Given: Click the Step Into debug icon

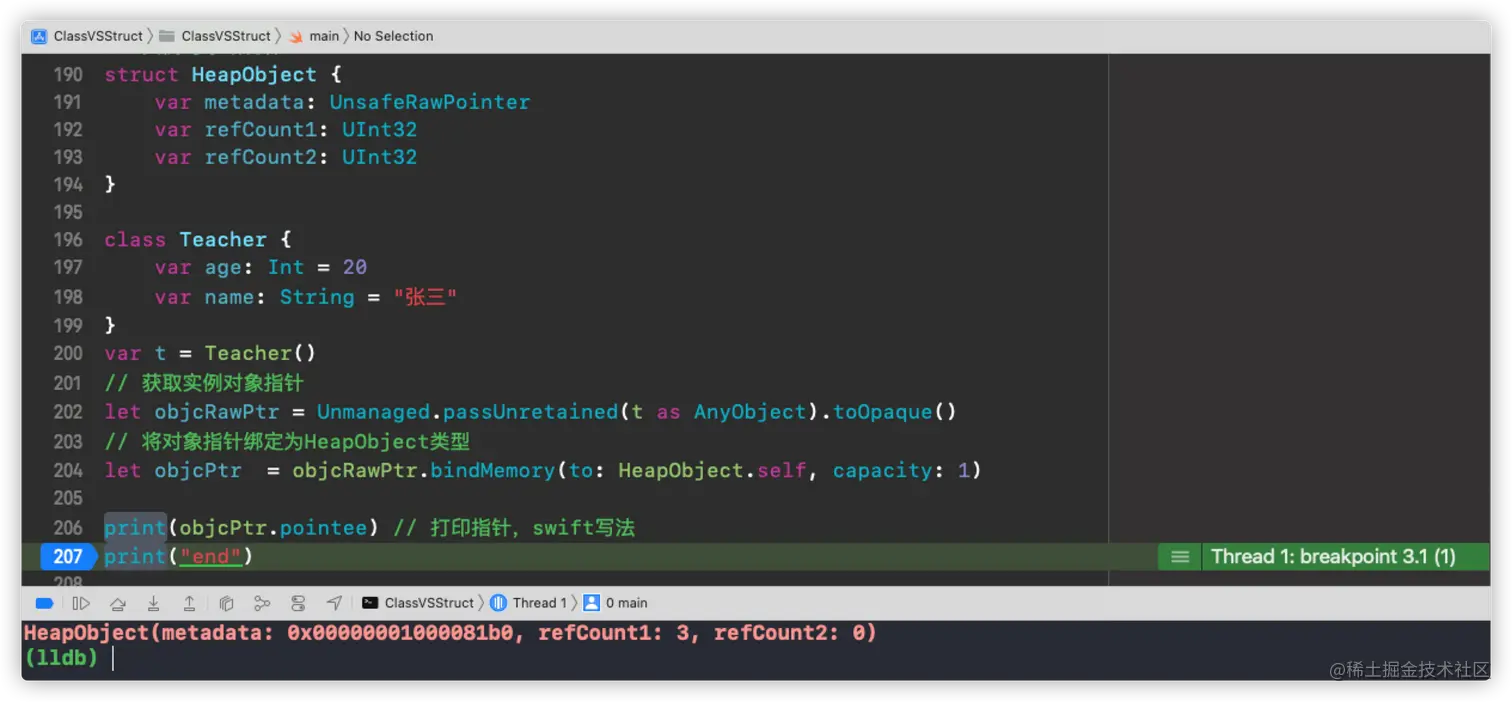Looking at the screenshot, I should coord(153,603).
